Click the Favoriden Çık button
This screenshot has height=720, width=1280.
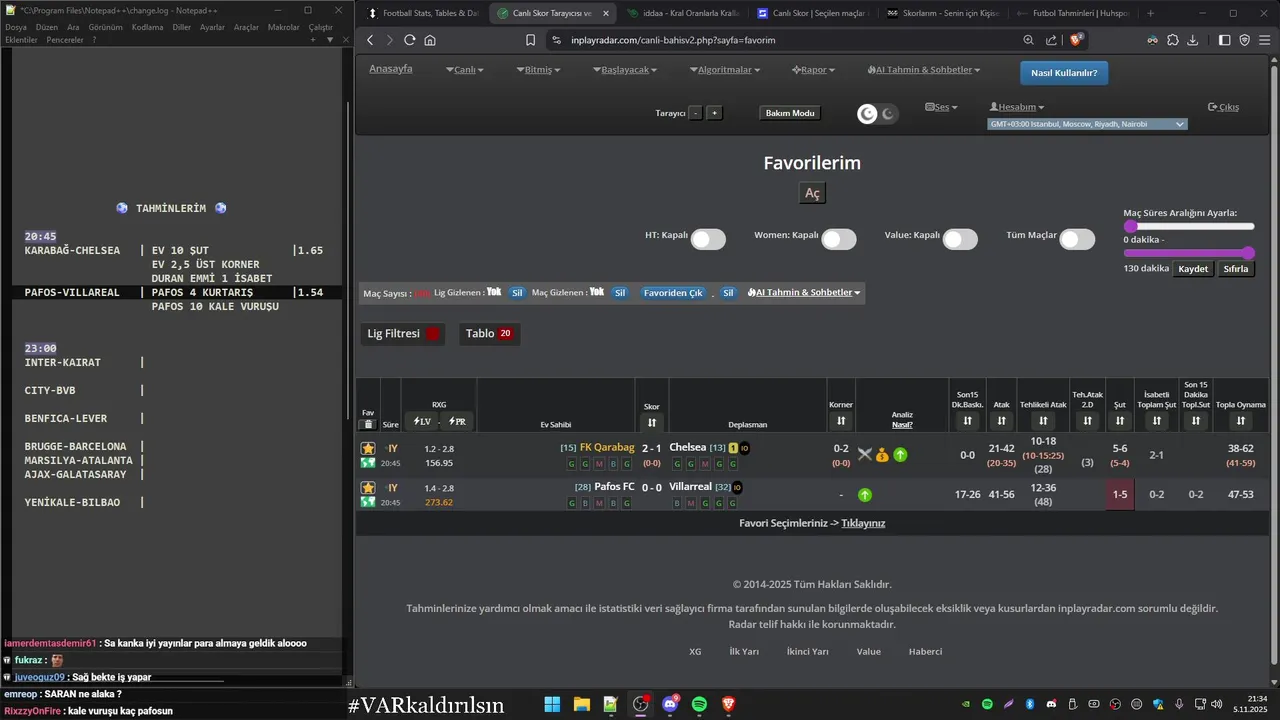[x=673, y=293]
